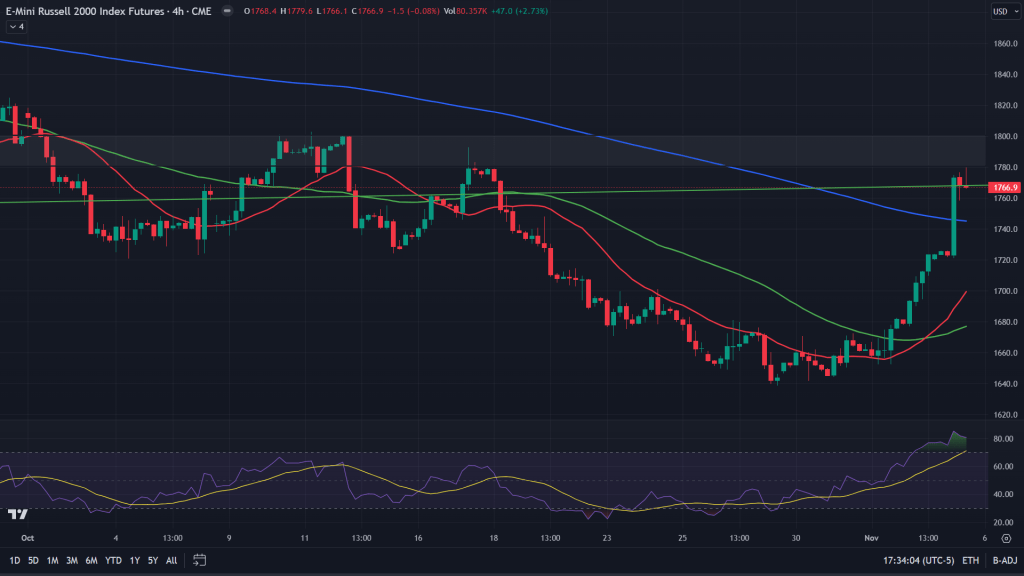Viewport: 1024px width, 576px height.
Task: Select the YTD date range
Action: tap(112, 560)
